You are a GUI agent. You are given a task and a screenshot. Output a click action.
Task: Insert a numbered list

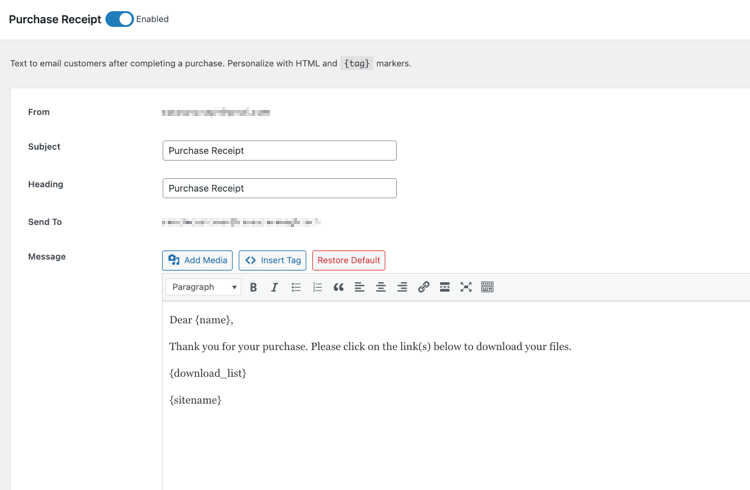click(317, 287)
